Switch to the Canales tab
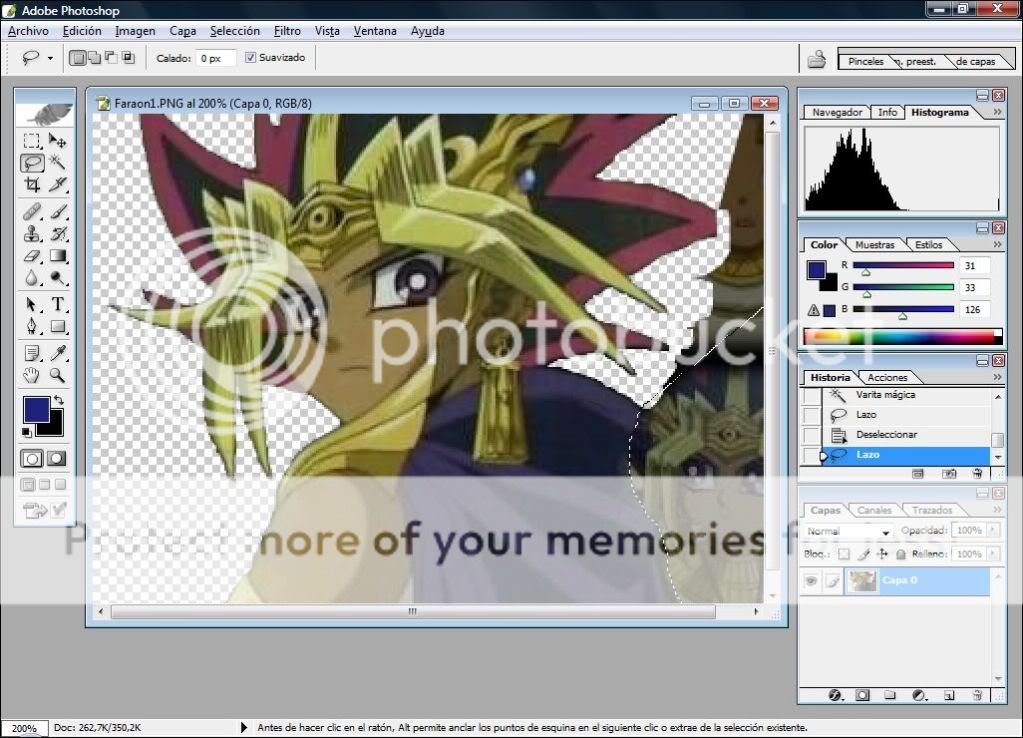Screen dimensions: 1023x738 [875, 510]
